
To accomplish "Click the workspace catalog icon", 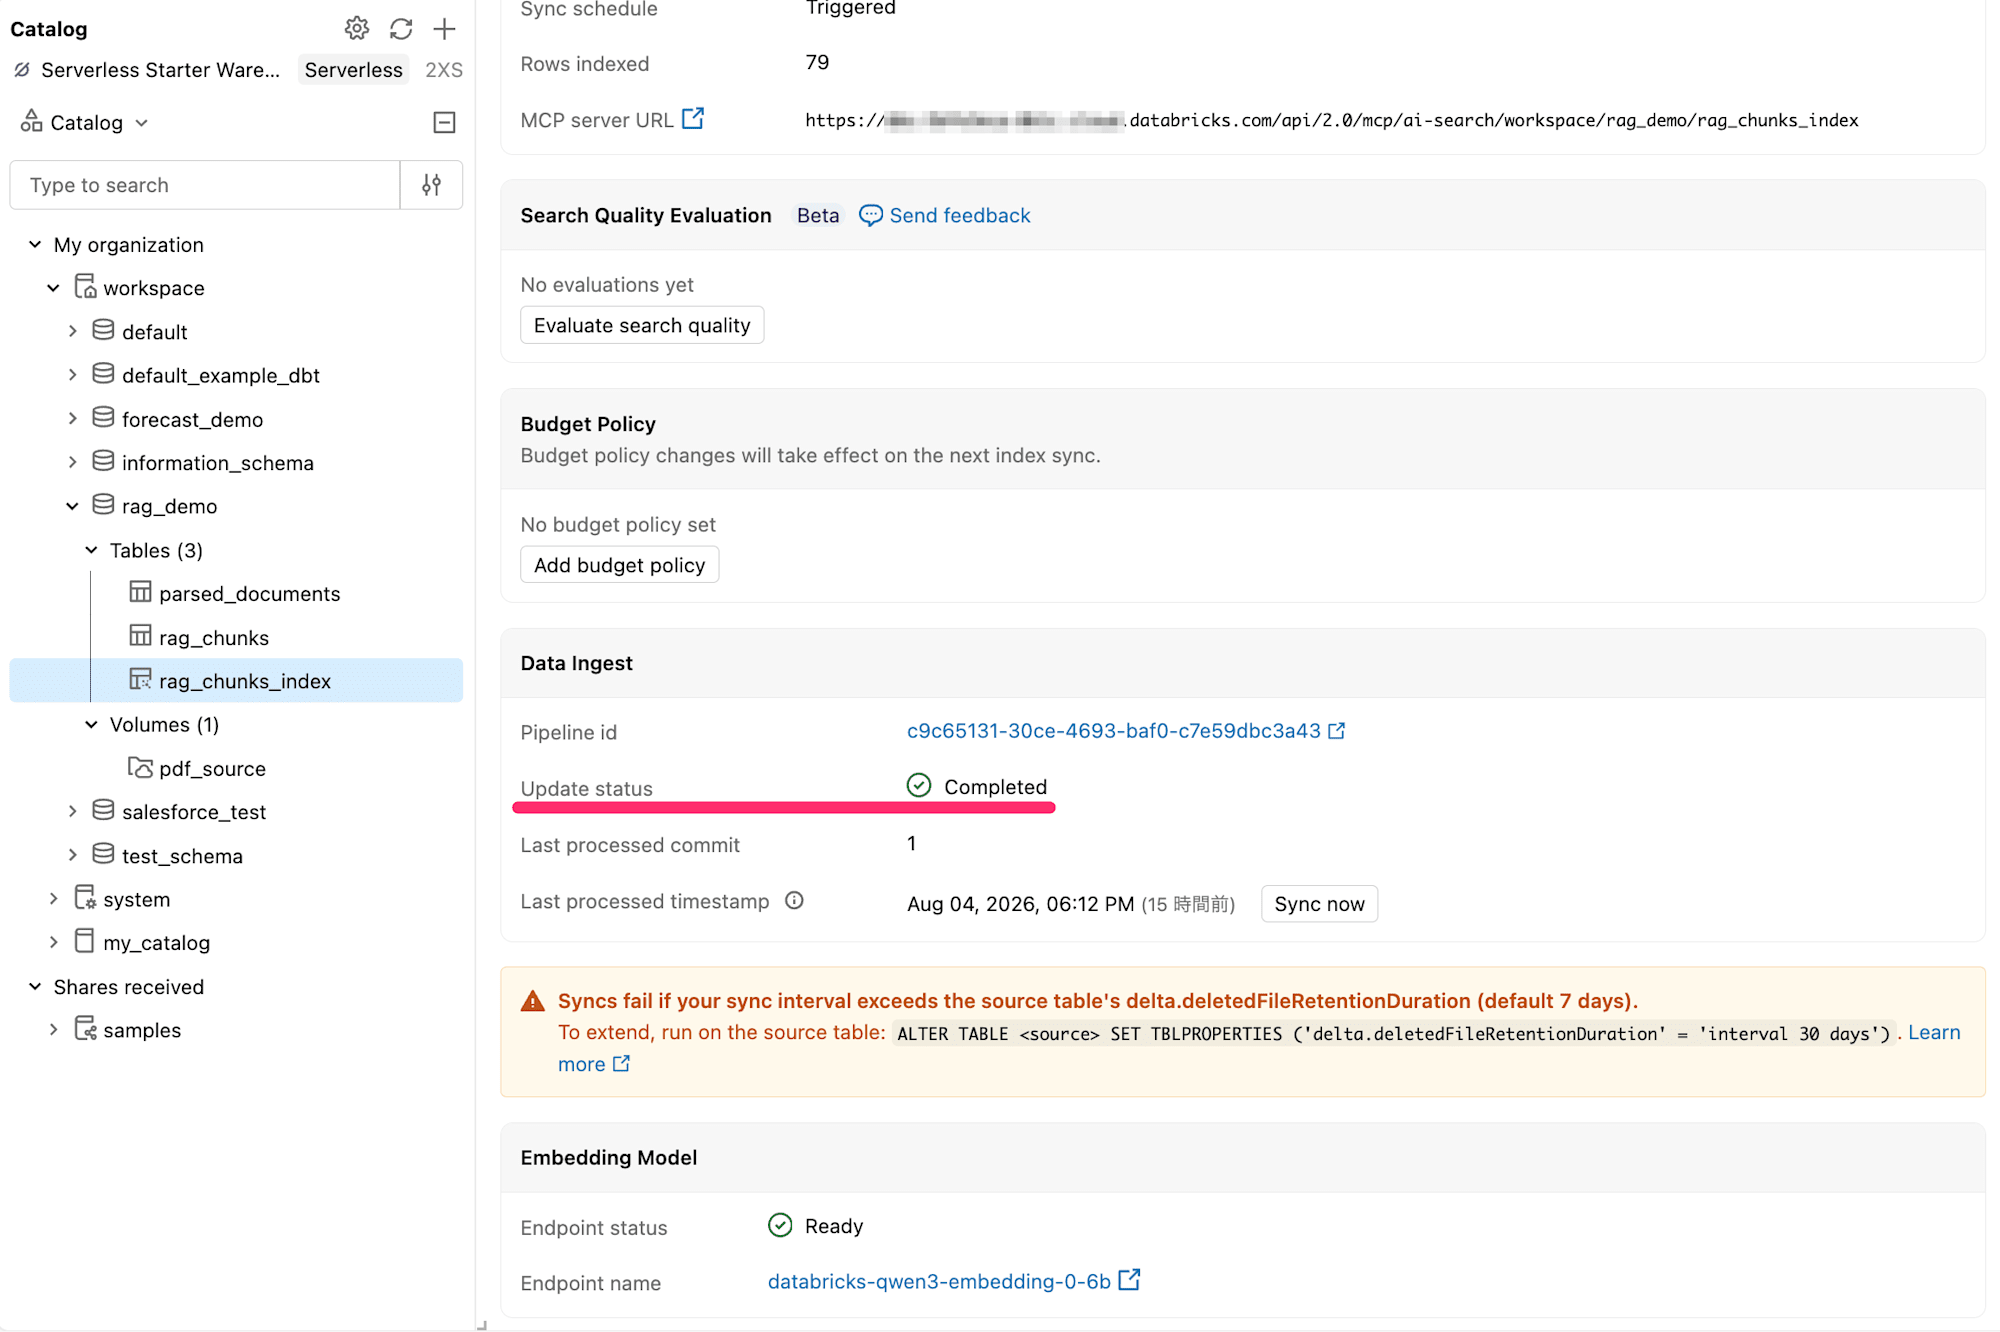I will 86,287.
